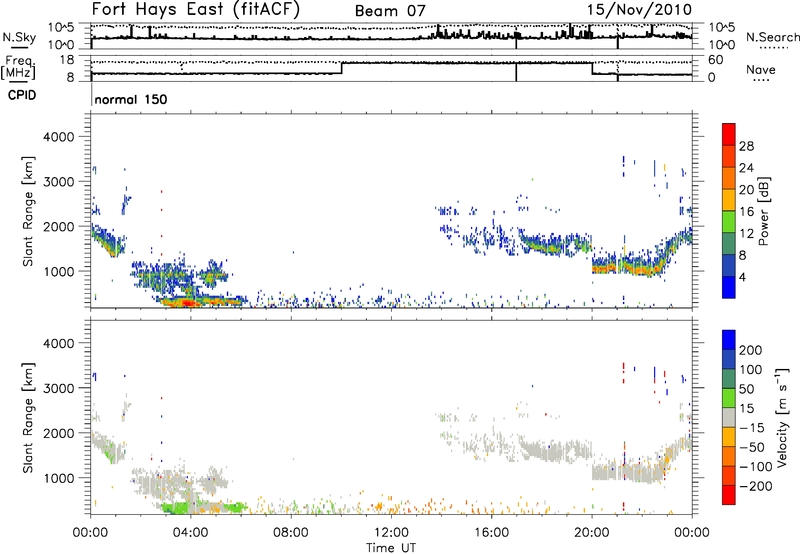Click the 200 label on Velocity colorbar
Viewport: 800px width, 554px height.
(751, 350)
